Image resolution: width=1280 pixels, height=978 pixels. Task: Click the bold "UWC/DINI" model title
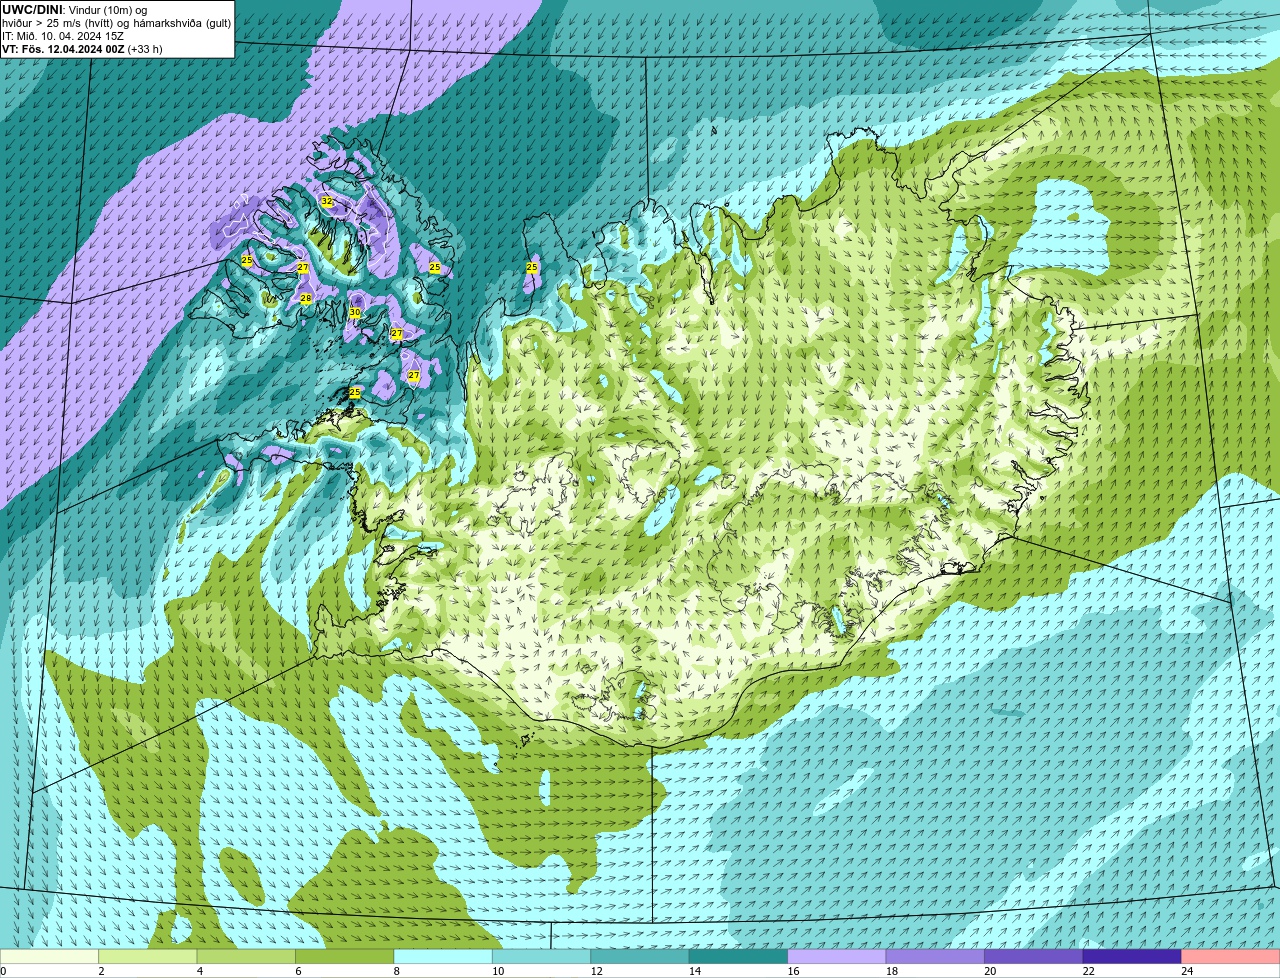(33, 10)
